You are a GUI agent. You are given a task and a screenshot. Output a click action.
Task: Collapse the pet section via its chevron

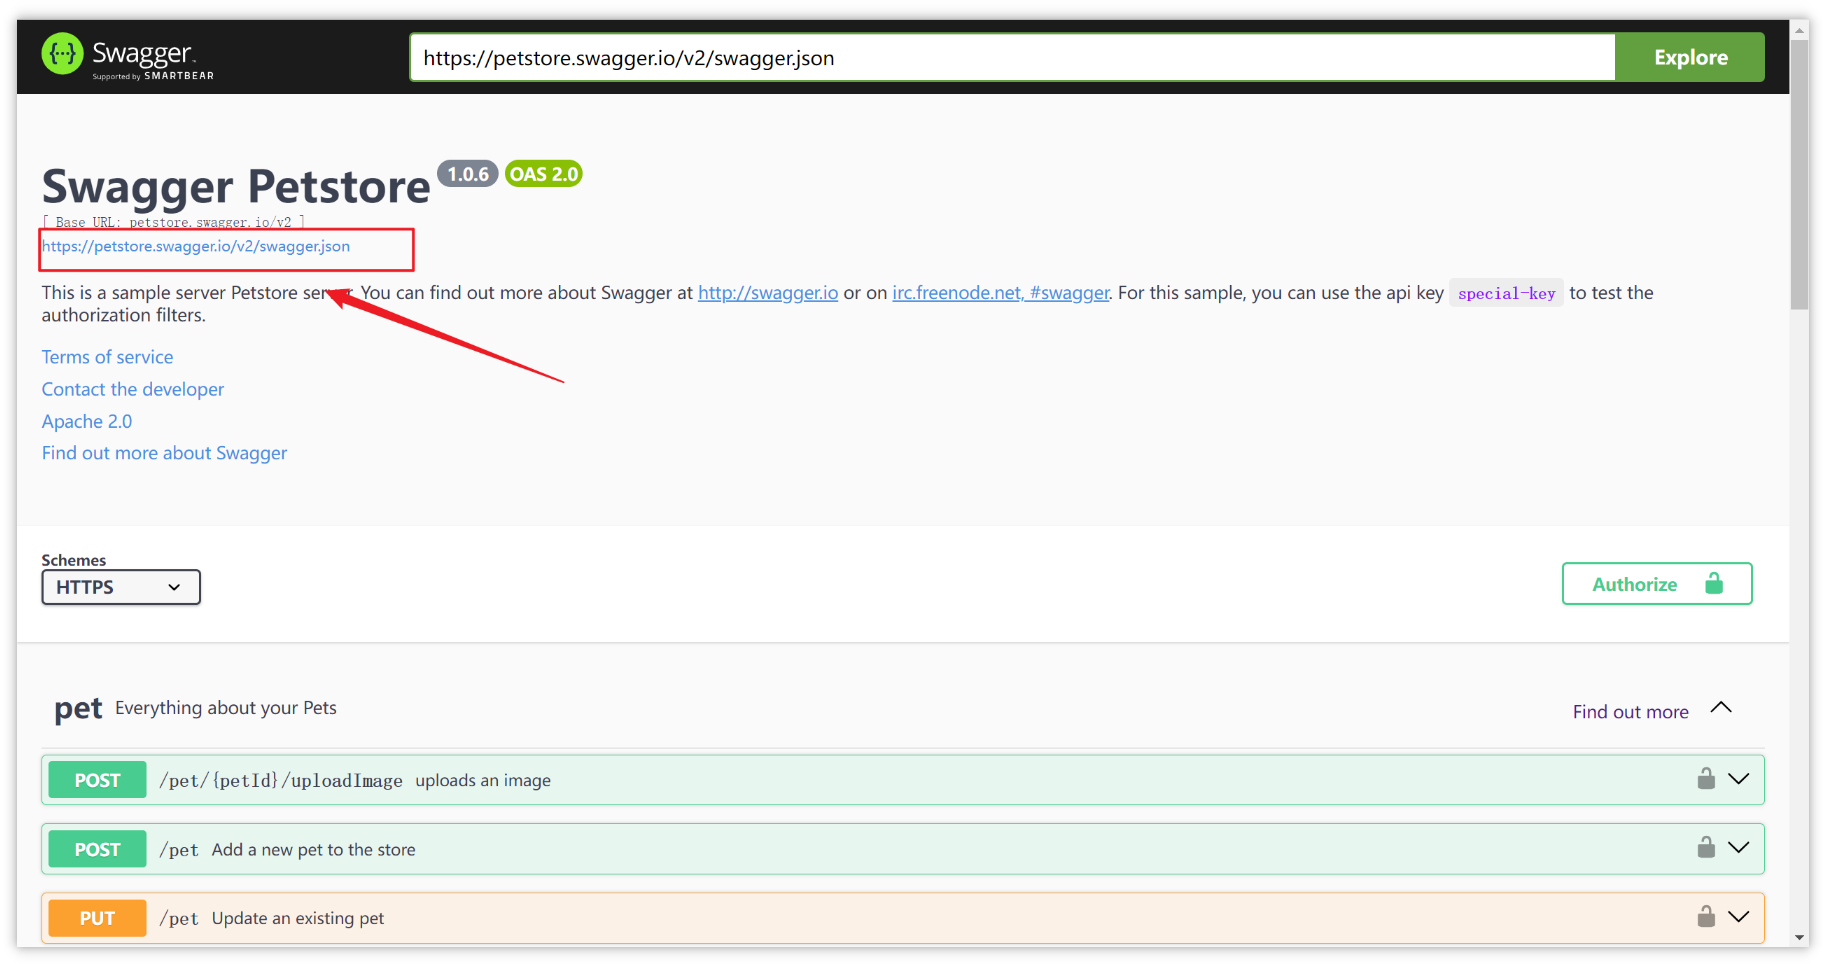click(1721, 708)
